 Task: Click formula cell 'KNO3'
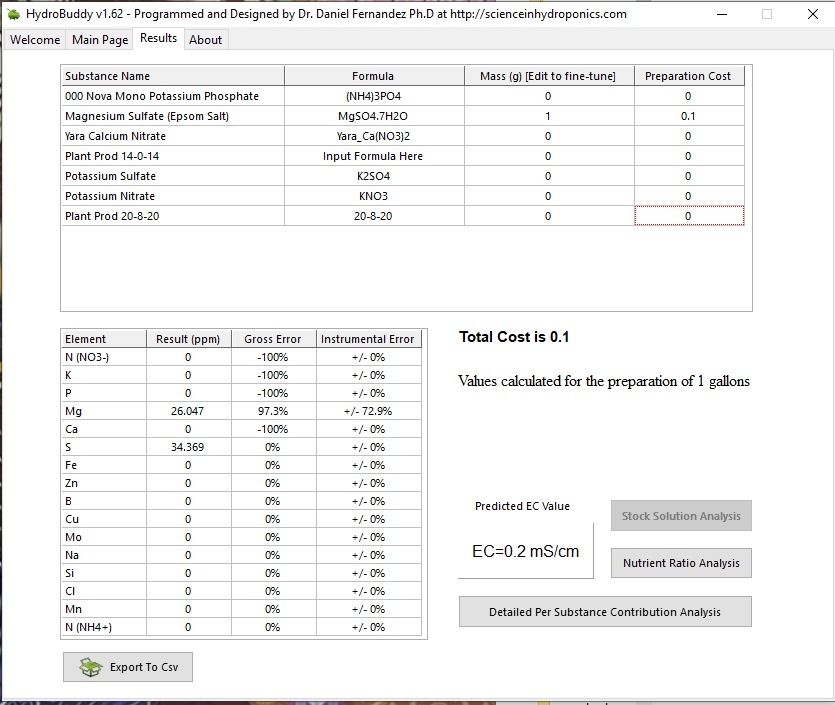point(373,196)
